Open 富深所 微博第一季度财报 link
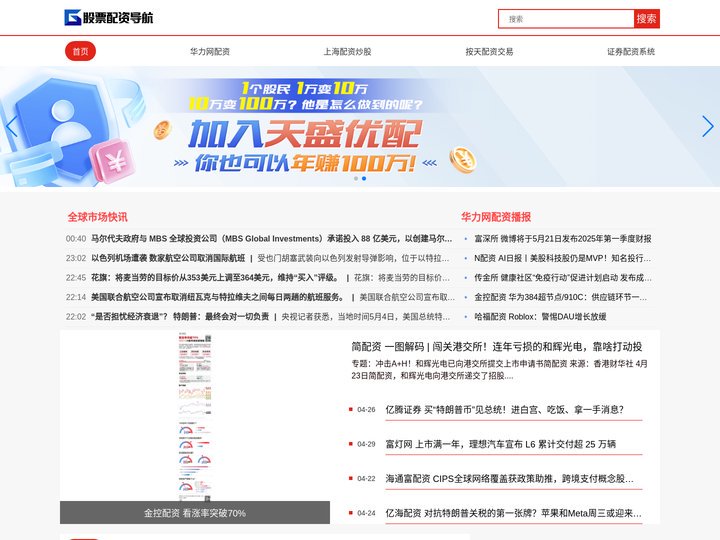Viewport: 720px width, 540px height. (x=562, y=239)
